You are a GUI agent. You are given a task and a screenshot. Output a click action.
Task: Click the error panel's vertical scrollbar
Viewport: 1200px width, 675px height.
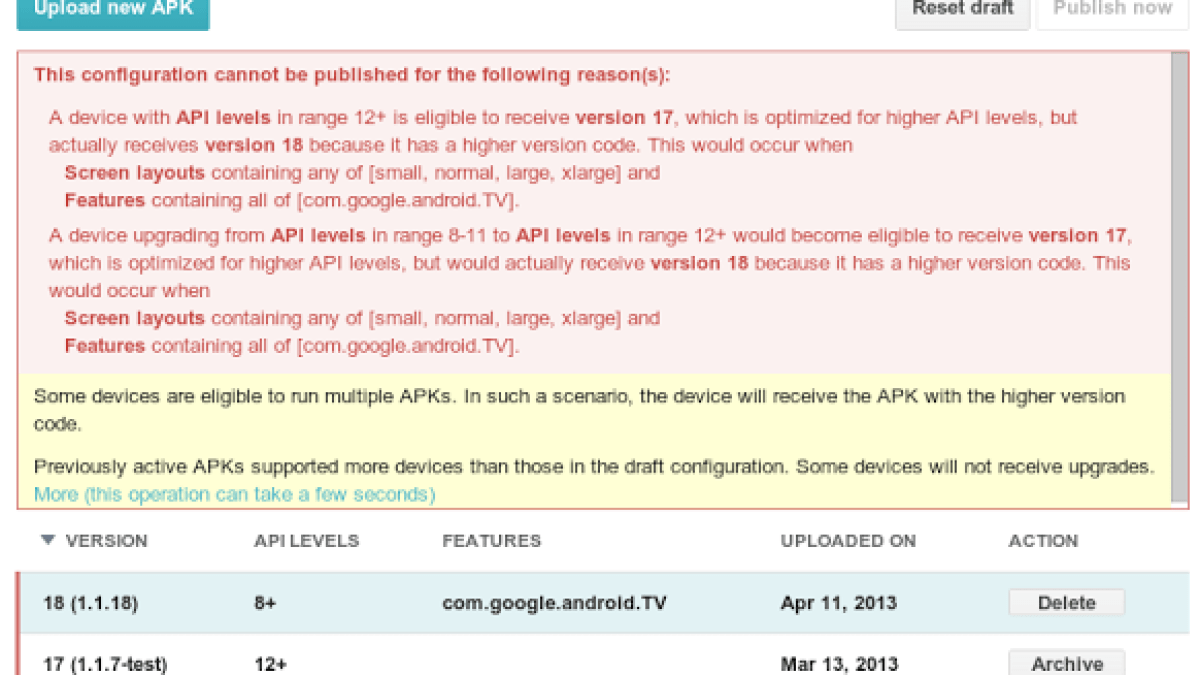pyautogui.click(x=1180, y=280)
